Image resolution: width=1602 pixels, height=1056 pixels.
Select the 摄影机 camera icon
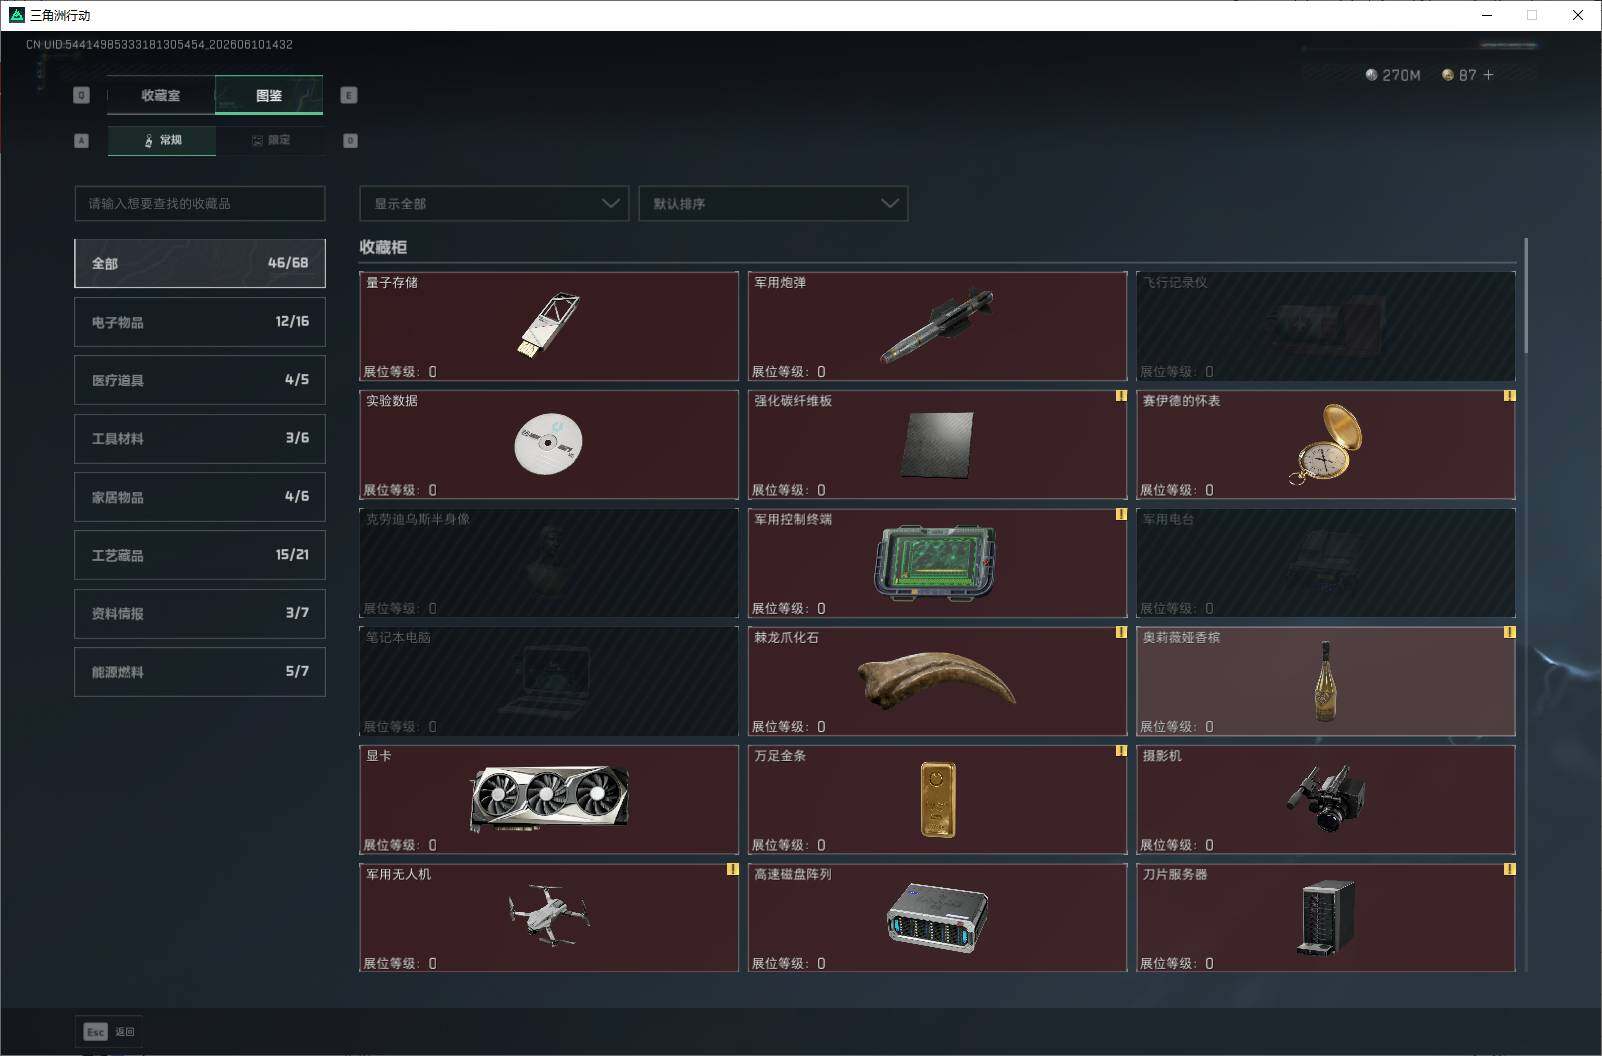1326,799
